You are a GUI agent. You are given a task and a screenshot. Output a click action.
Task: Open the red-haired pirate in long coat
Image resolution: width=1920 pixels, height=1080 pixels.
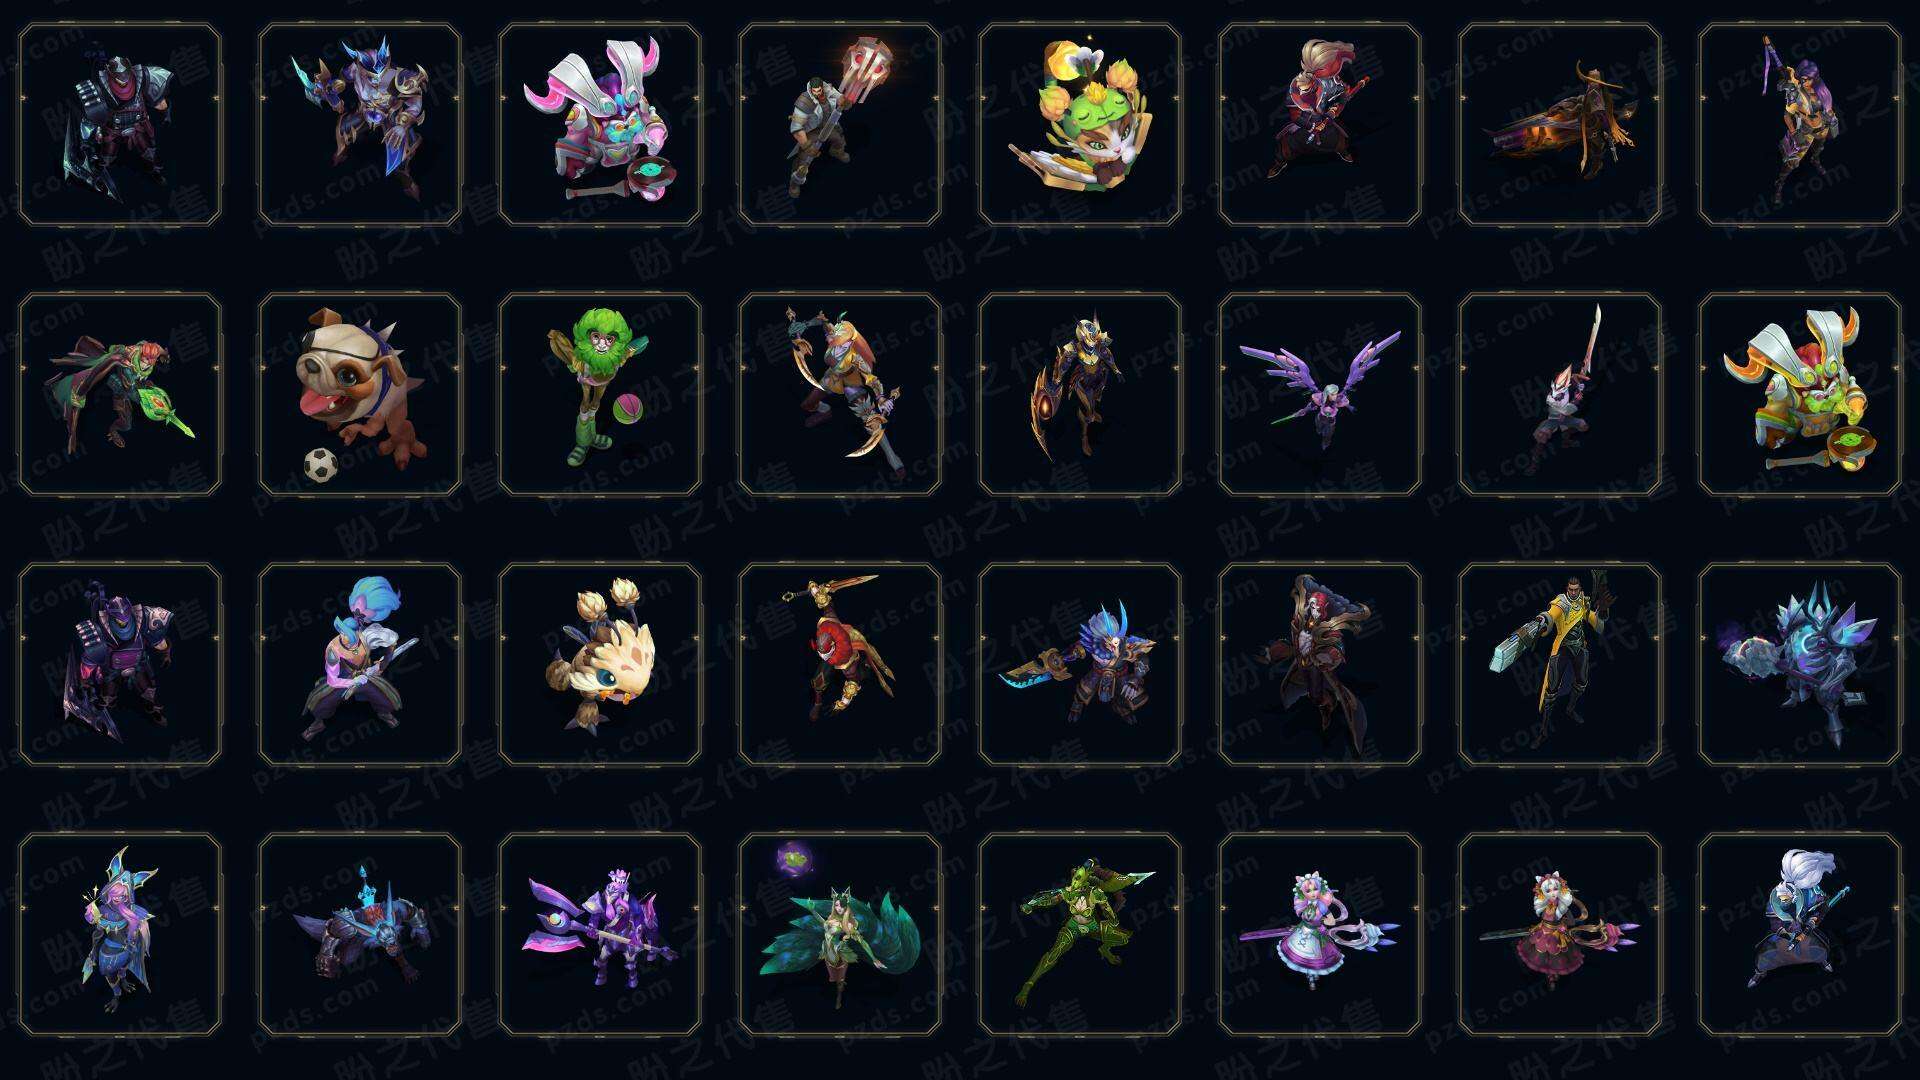[x=1320, y=664]
